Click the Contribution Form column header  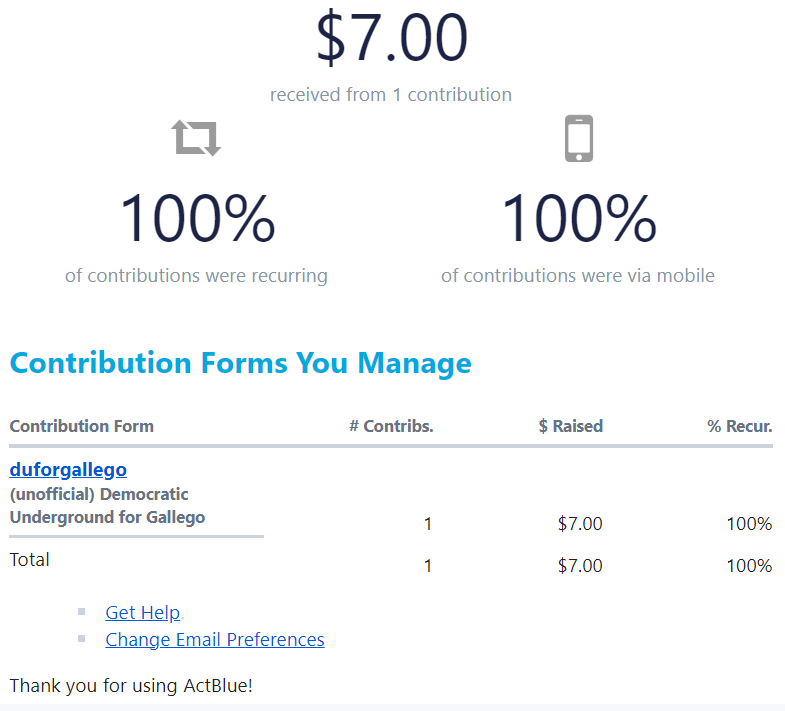pyautogui.click(x=82, y=426)
